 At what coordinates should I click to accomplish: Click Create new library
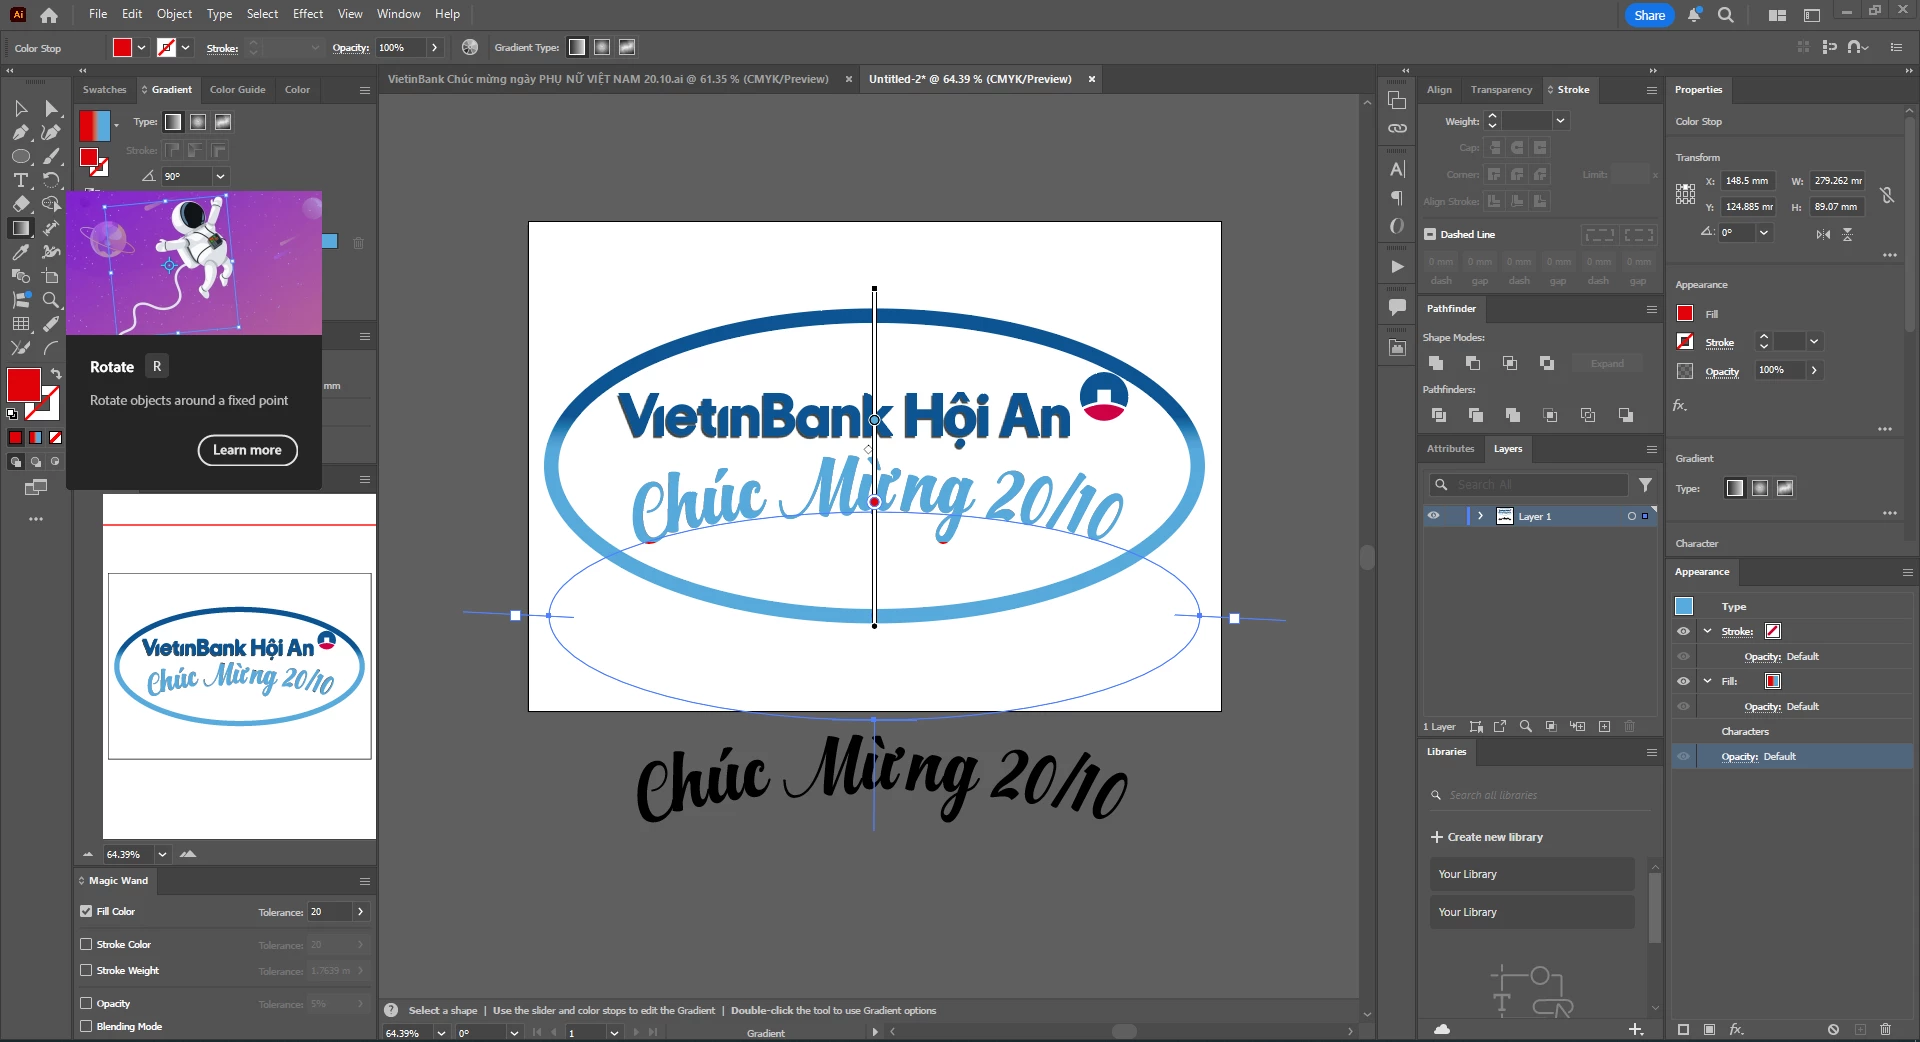pyautogui.click(x=1487, y=837)
